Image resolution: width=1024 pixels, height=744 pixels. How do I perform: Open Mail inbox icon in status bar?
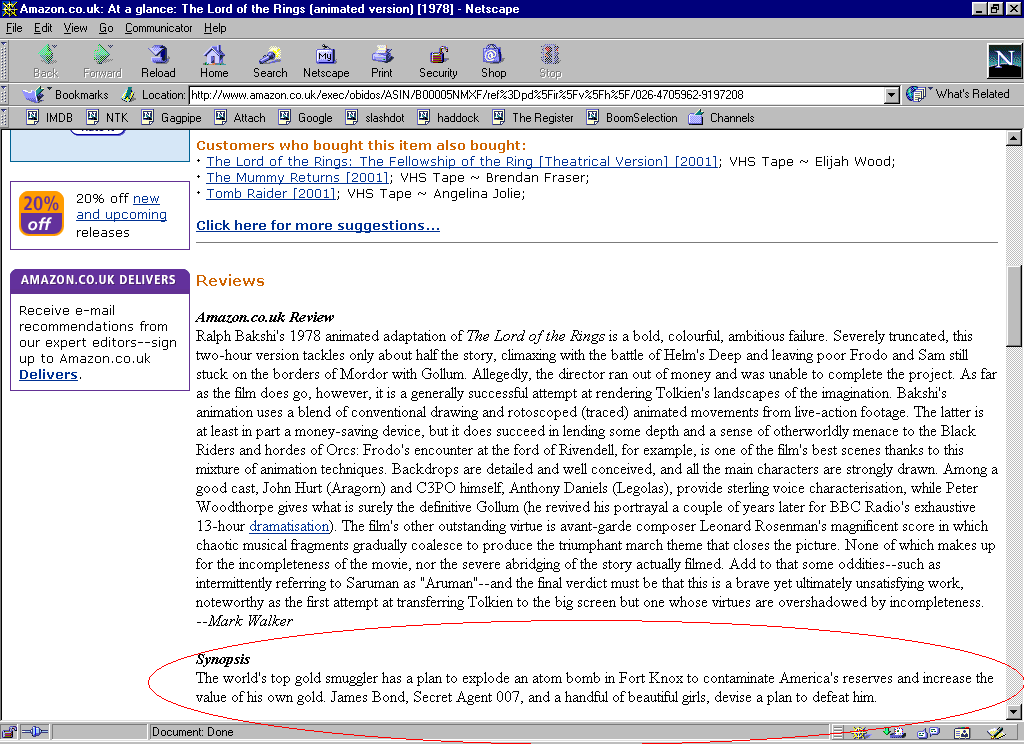tap(893, 733)
